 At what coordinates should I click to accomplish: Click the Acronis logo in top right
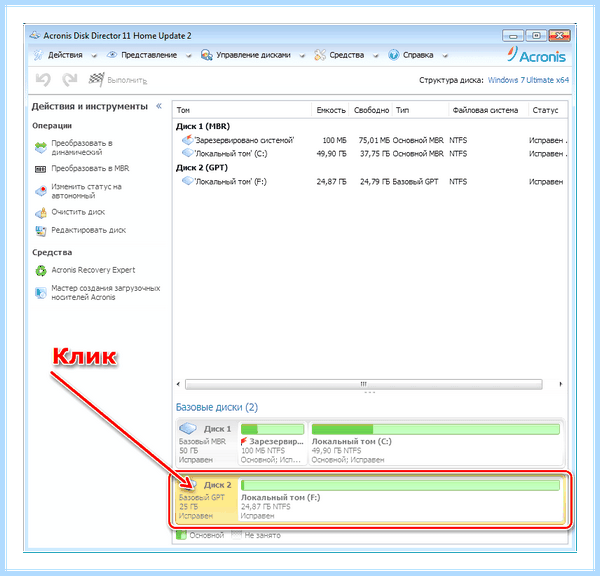[536, 55]
